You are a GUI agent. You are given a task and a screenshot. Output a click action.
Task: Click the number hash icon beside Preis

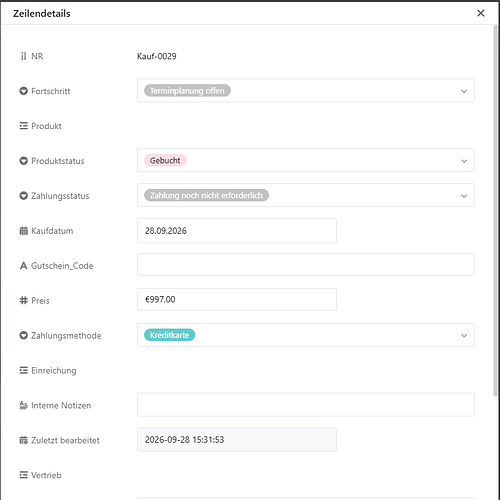click(23, 301)
